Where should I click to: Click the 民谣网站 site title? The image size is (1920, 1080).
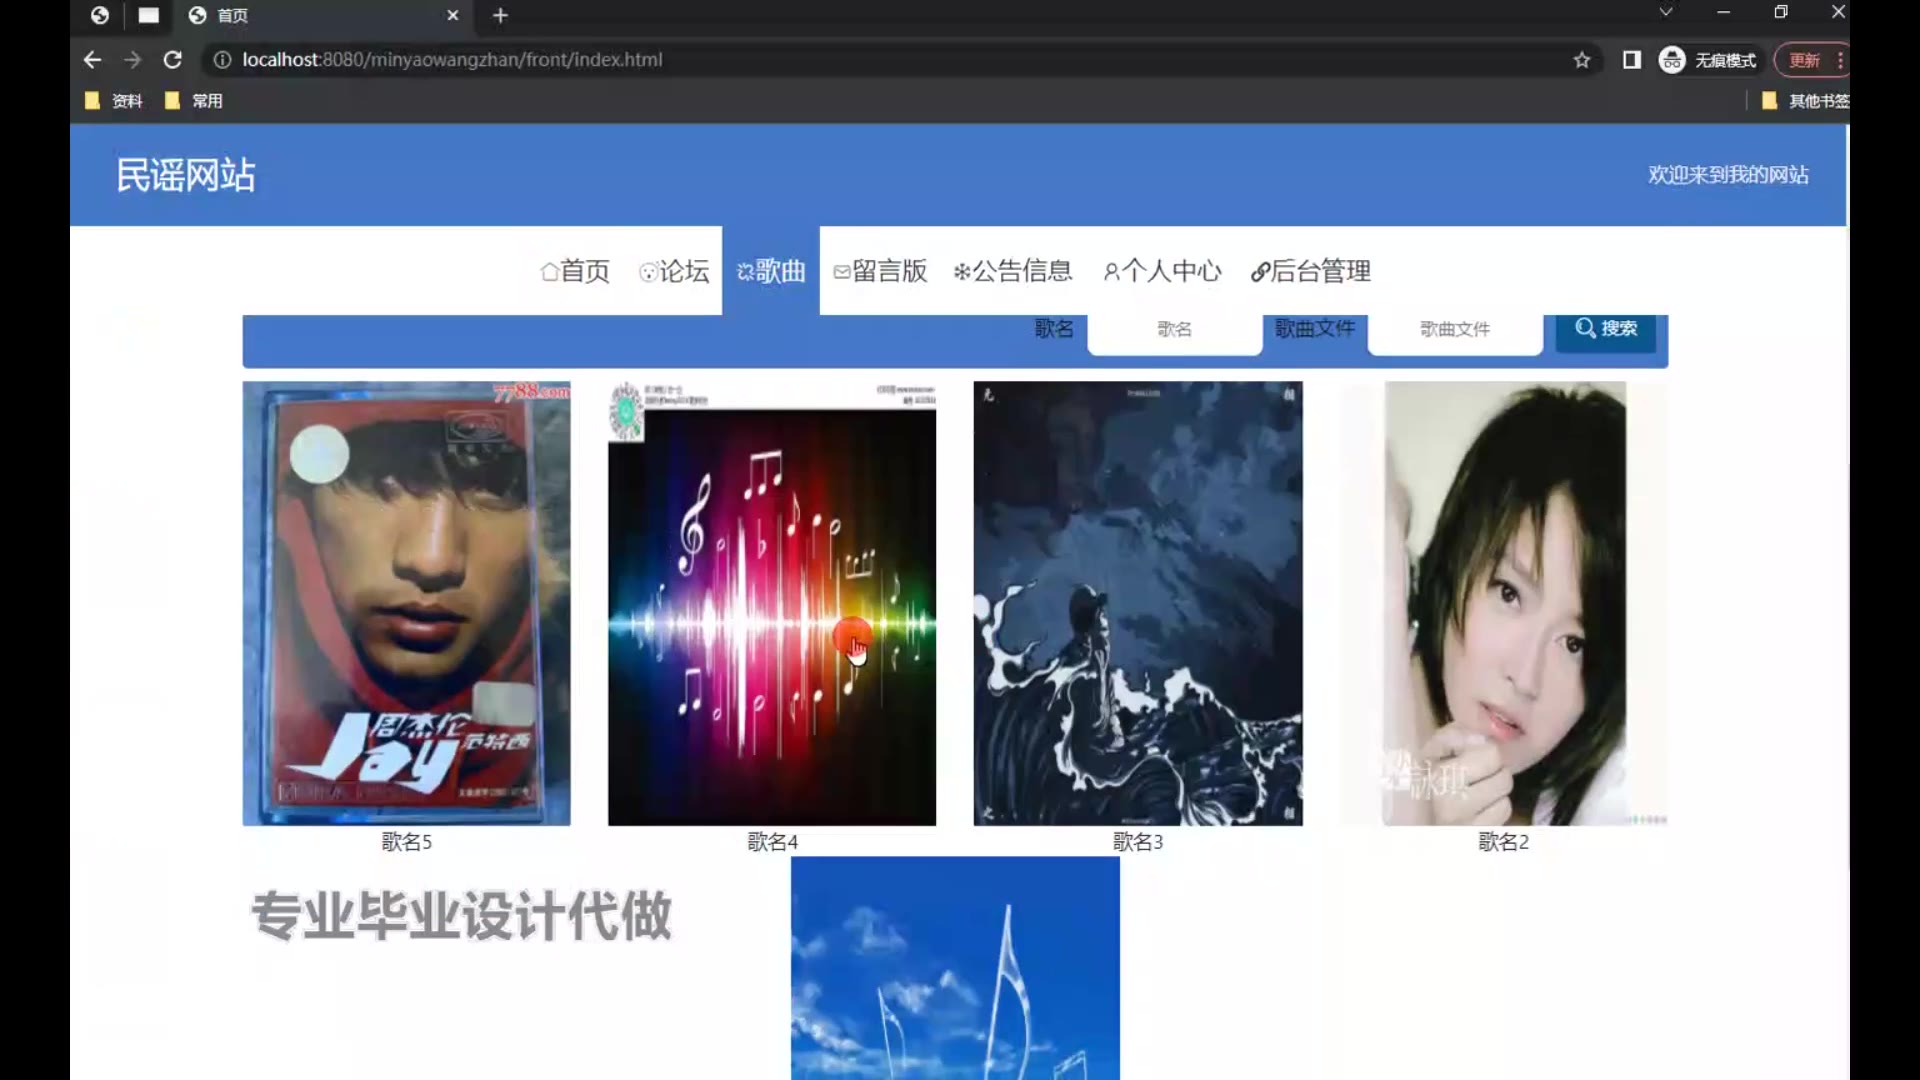coord(186,175)
